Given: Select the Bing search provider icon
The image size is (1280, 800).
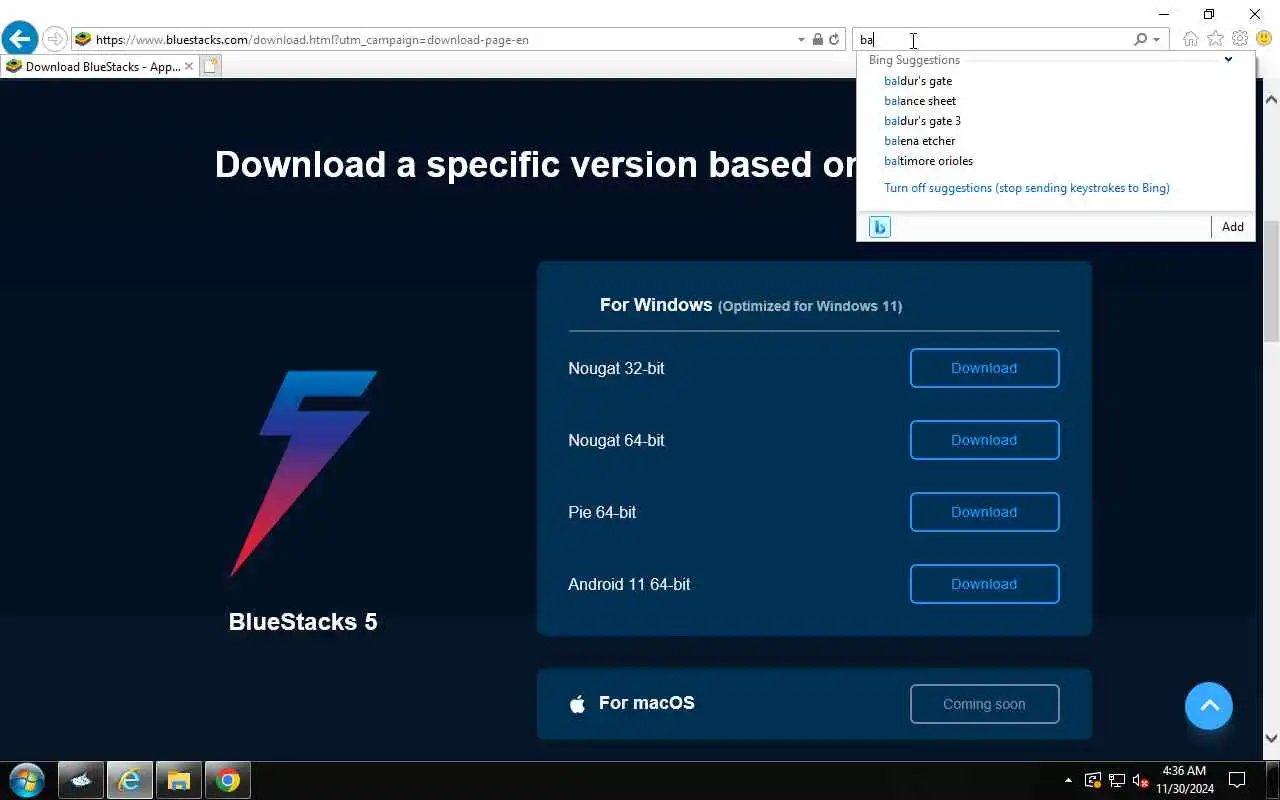Looking at the screenshot, I should (880, 227).
